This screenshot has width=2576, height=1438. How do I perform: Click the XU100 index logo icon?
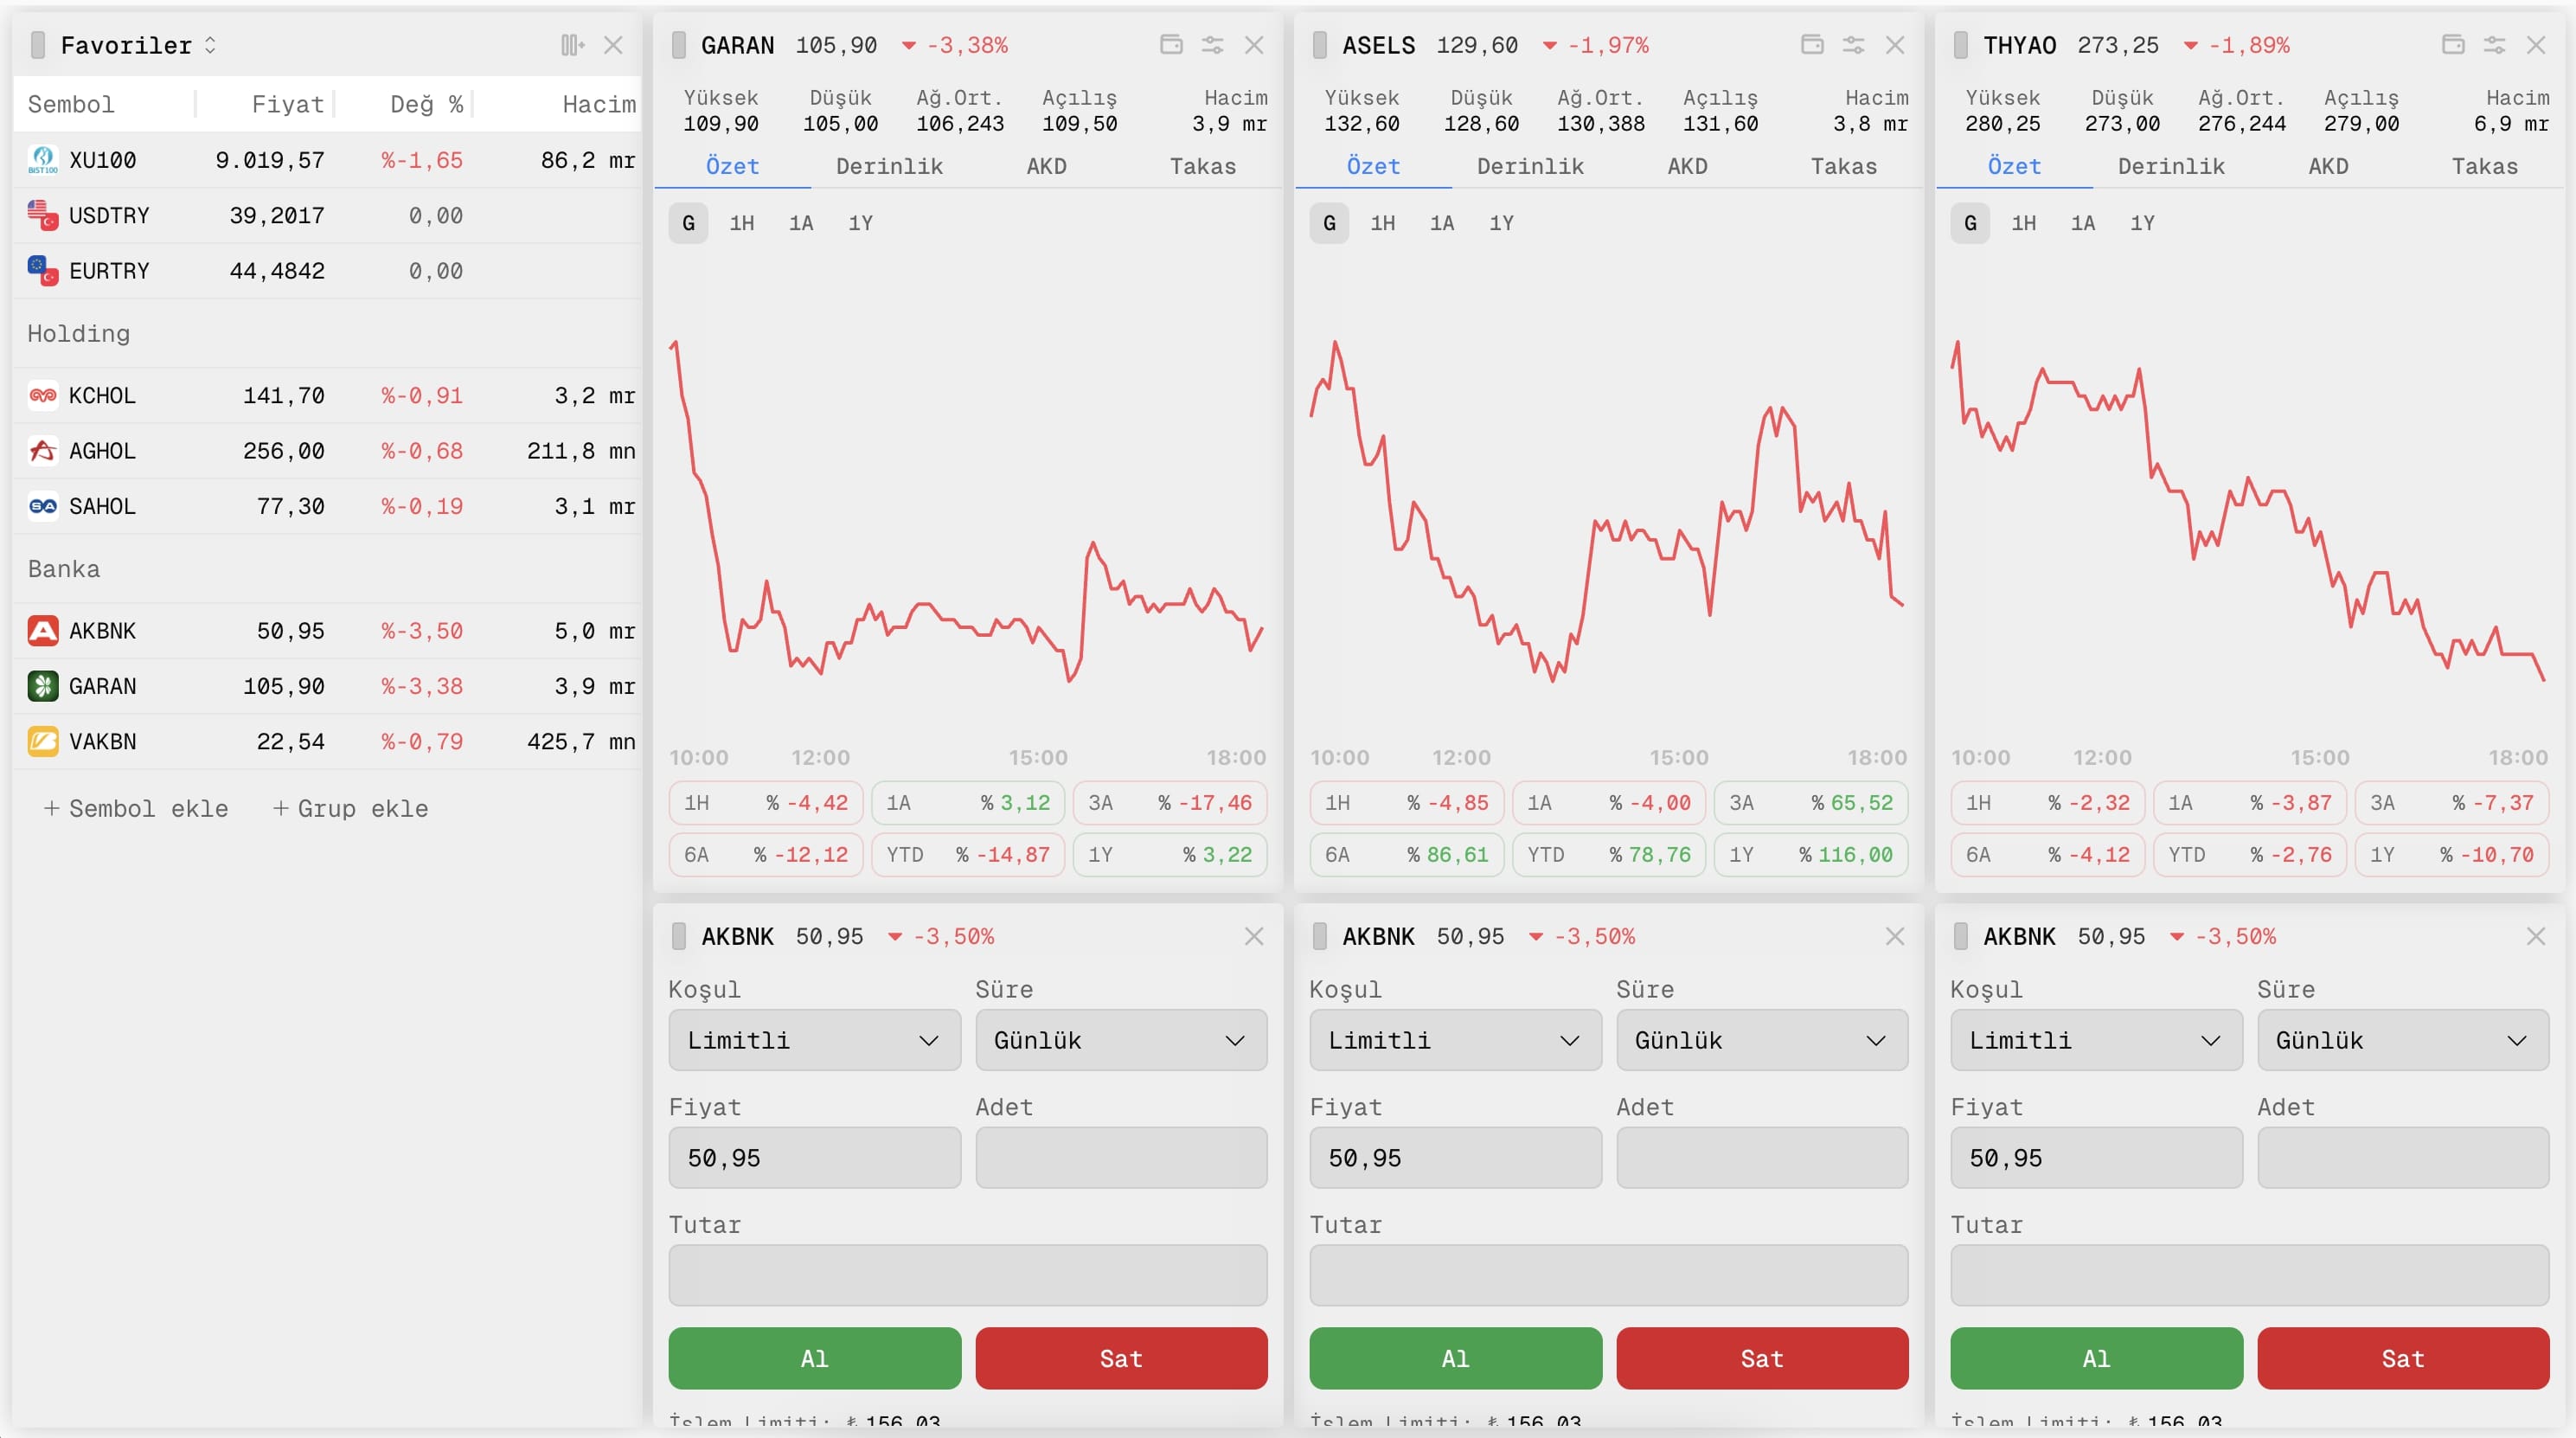click(x=43, y=160)
